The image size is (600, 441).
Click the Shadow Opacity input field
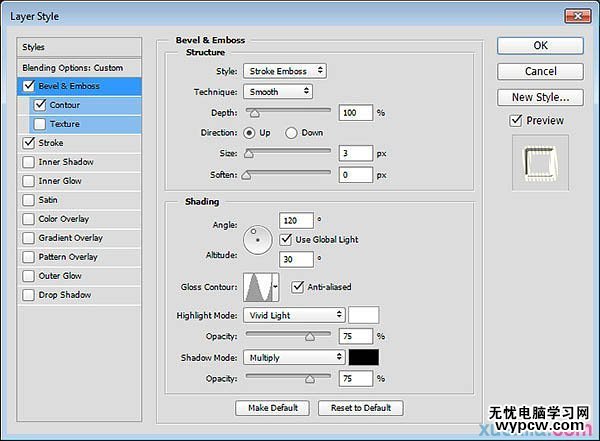(355, 379)
